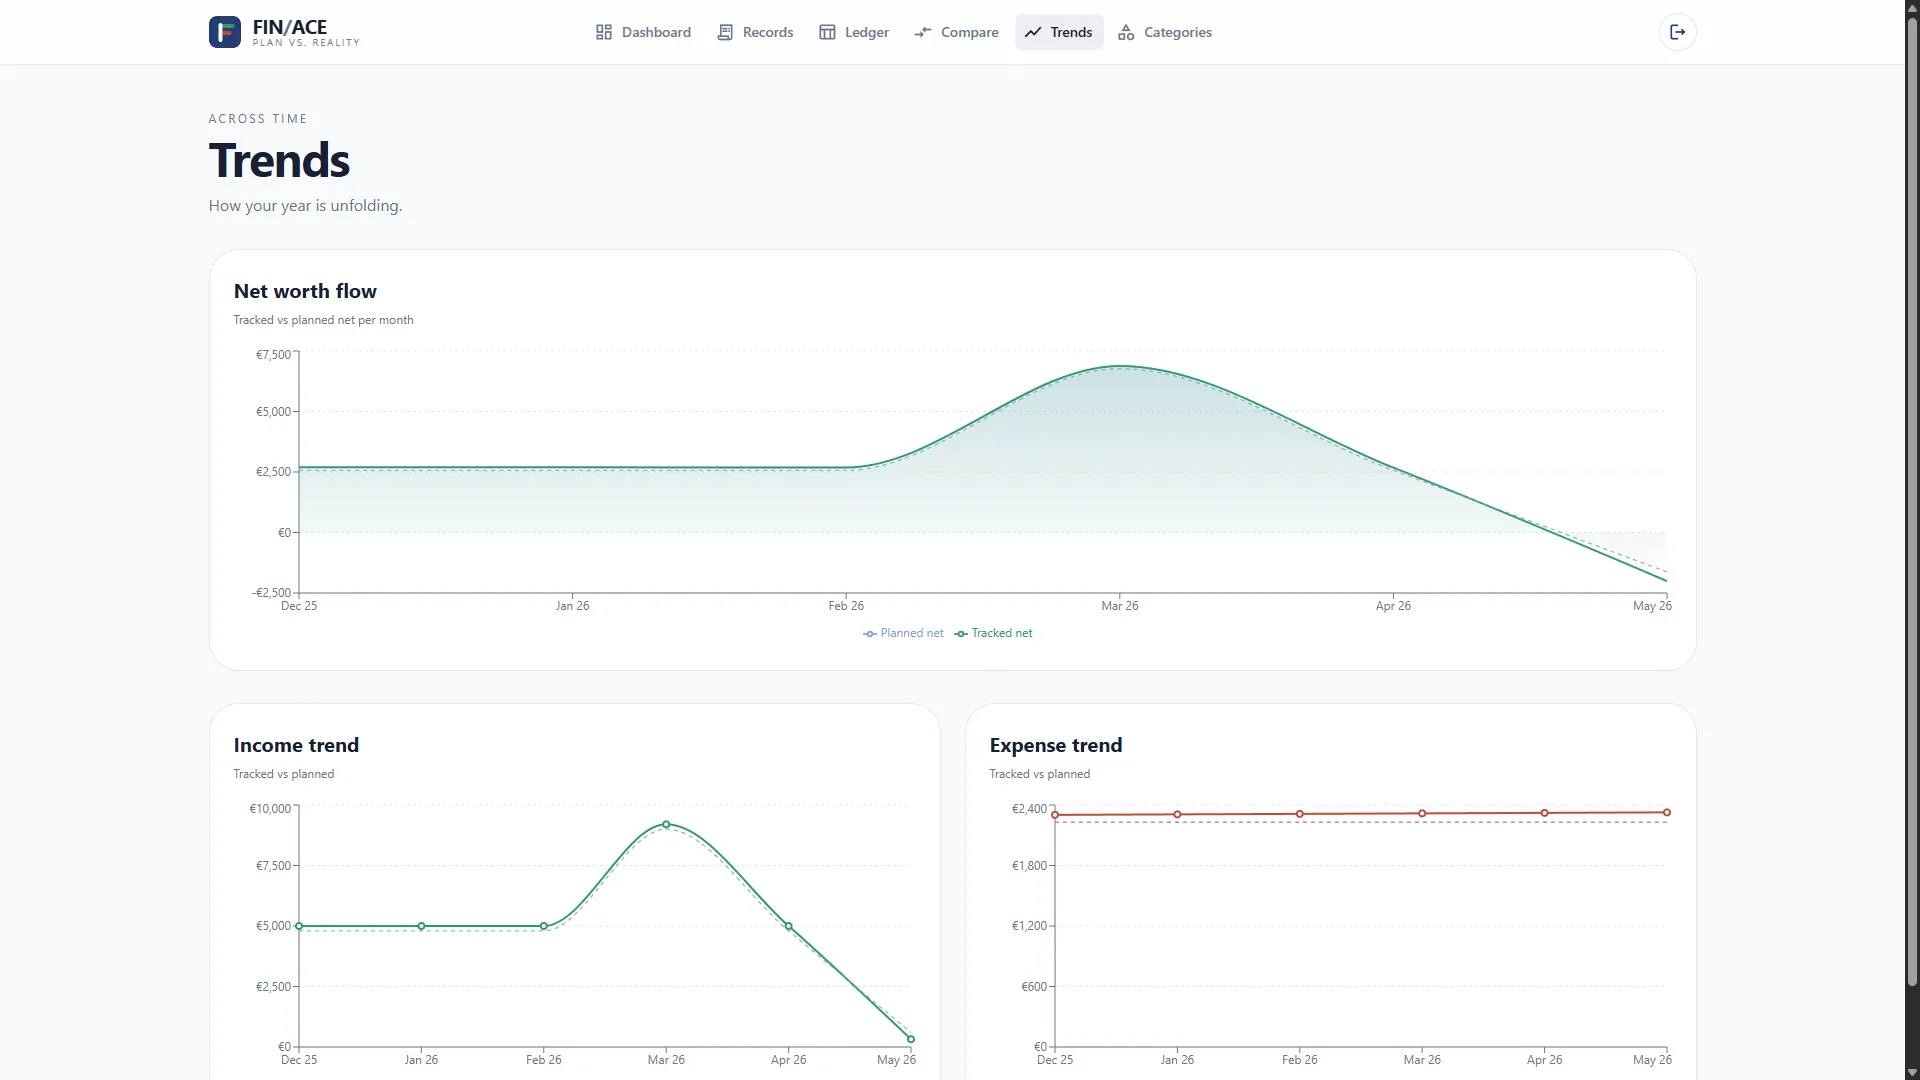Click the Apr 26 point on Expense trend

(1545, 813)
